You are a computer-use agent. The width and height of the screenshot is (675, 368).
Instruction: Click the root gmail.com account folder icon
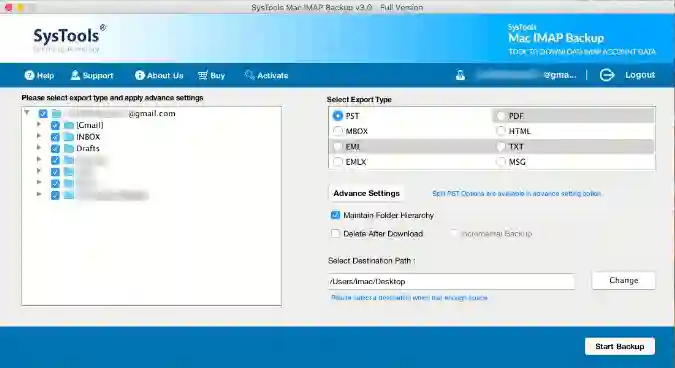(x=56, y=114)
